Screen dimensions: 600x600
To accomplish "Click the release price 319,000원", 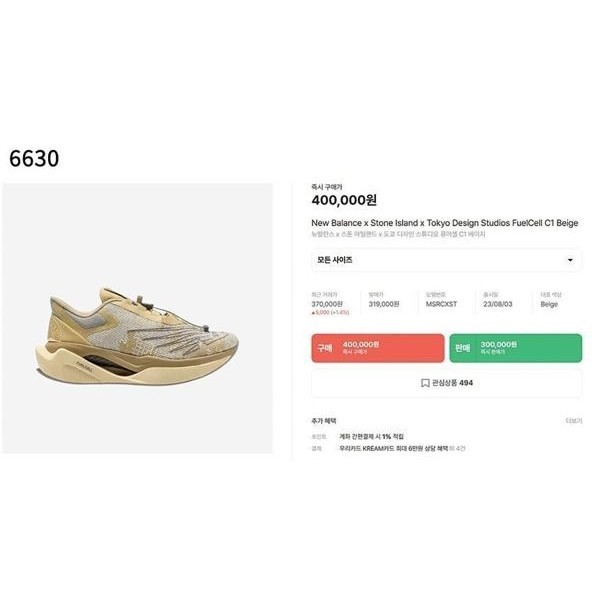I will 384,304.
